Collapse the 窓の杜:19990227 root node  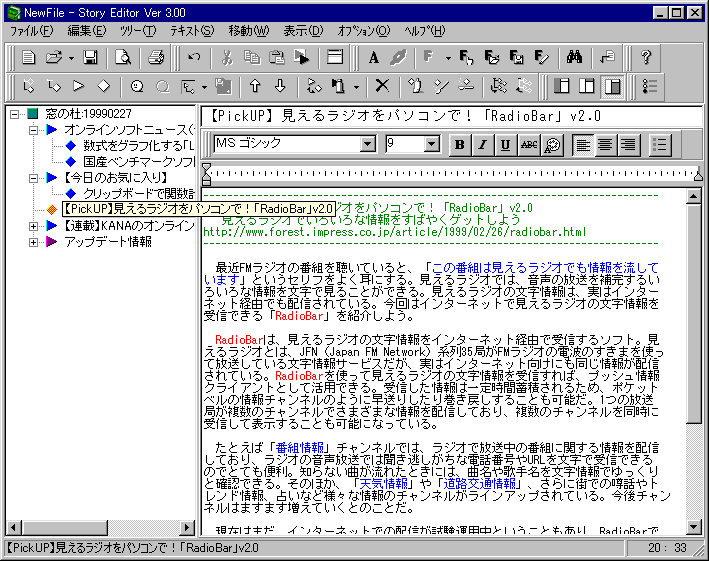point(14,114)
